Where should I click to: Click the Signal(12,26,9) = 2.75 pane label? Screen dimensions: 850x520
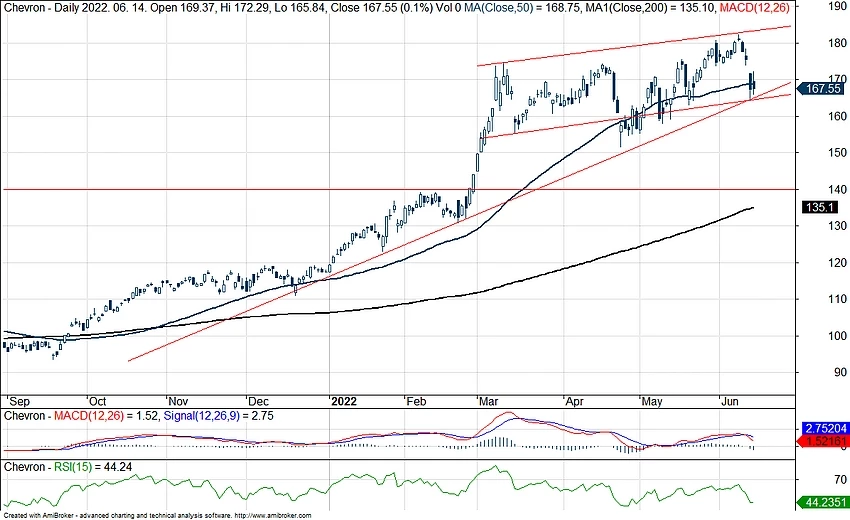218,416
